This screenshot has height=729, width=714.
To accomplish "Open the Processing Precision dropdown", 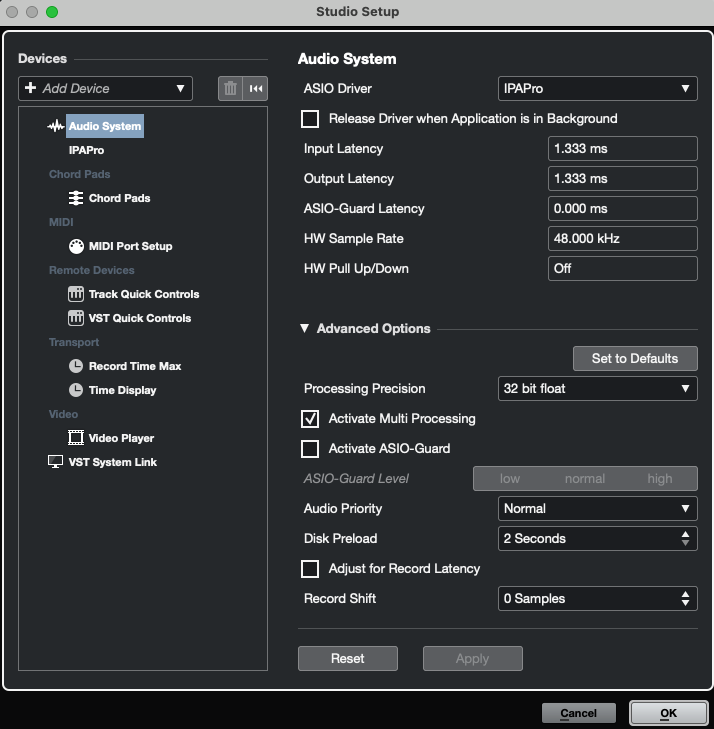I will (x=597, y=388).
